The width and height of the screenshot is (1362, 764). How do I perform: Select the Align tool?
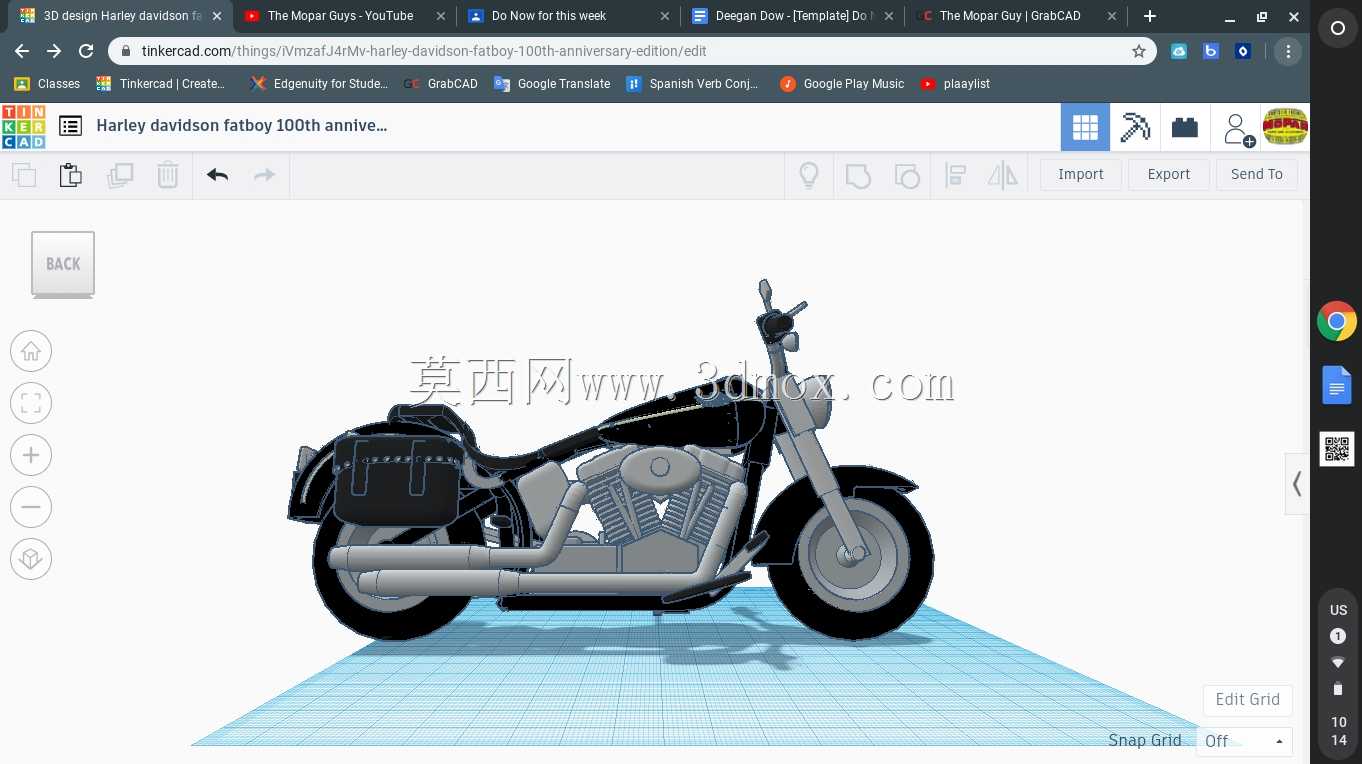[956, 175]
